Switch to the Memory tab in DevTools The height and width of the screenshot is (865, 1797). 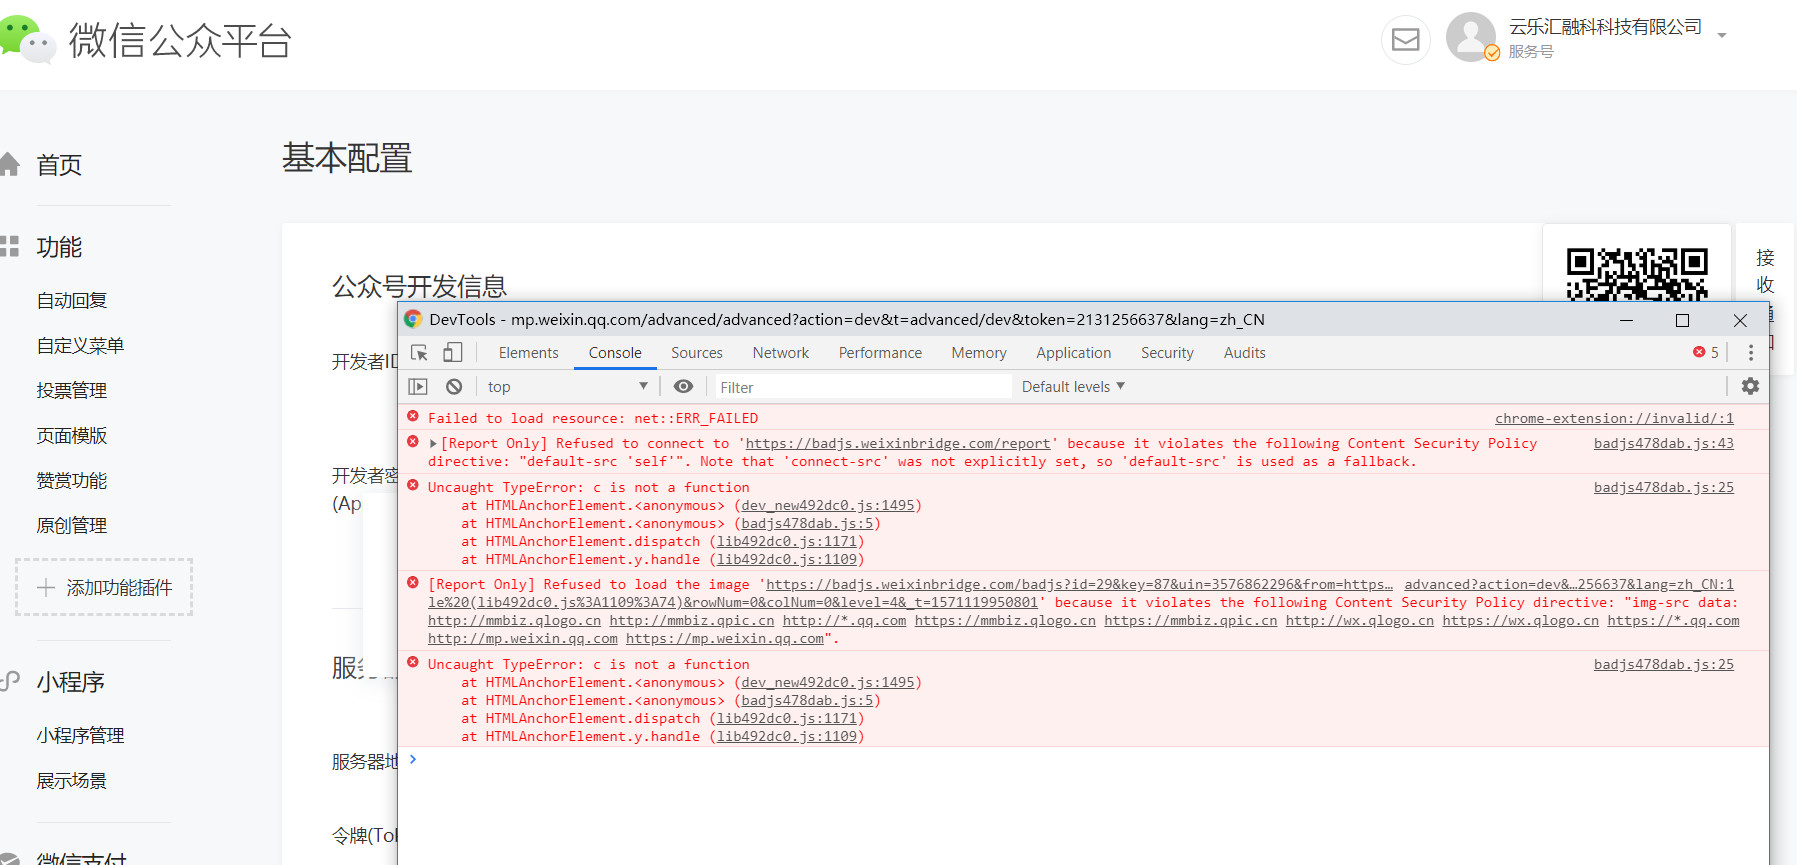pyautogui.click(x=979, y=353)
